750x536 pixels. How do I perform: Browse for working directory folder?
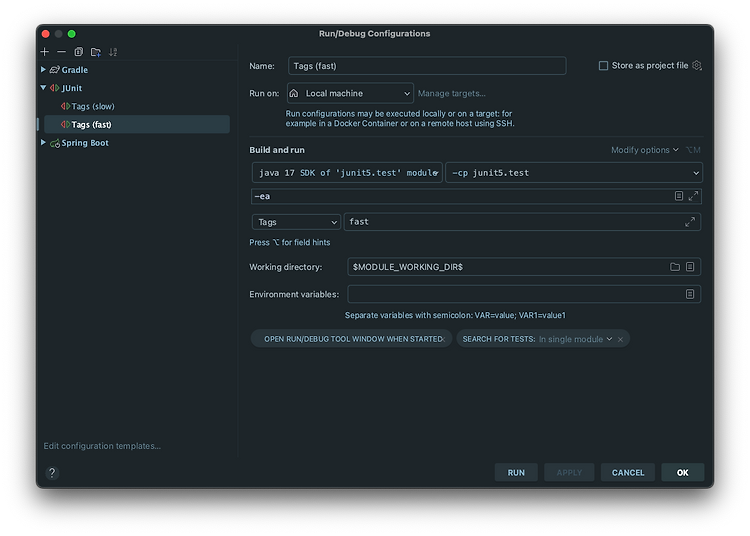tap(675, 267)
